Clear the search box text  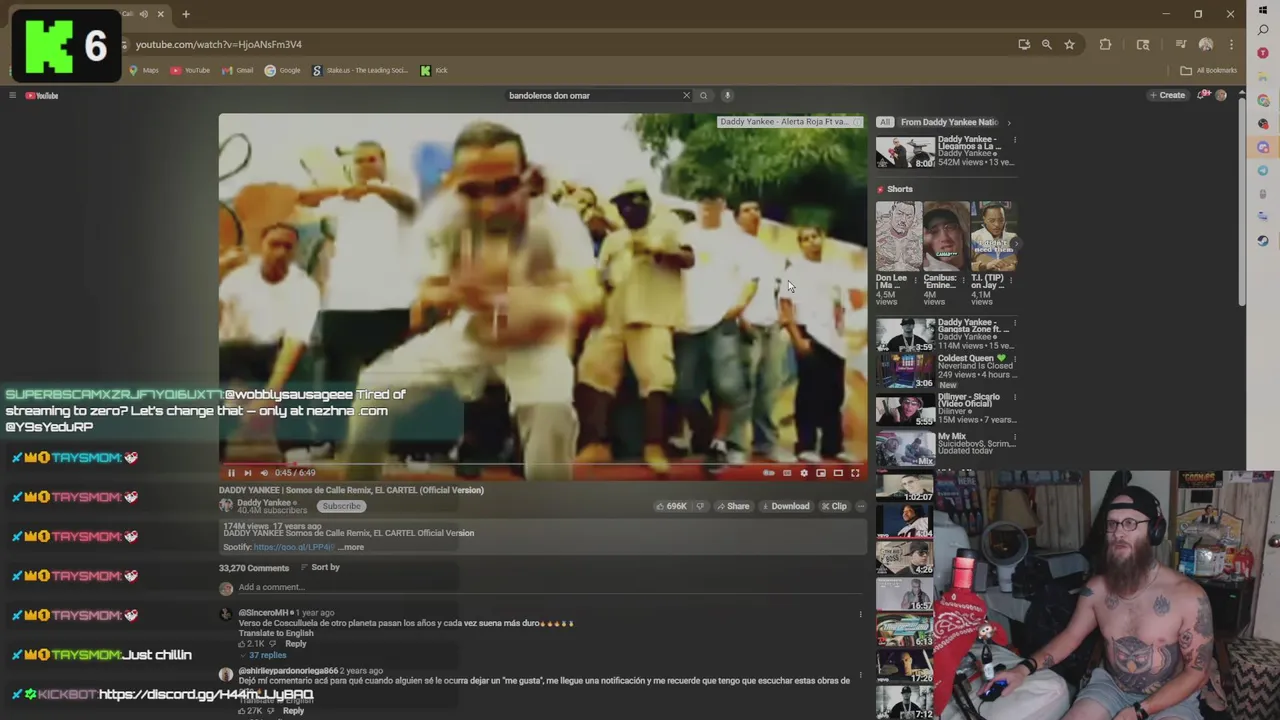pos(686,95)
